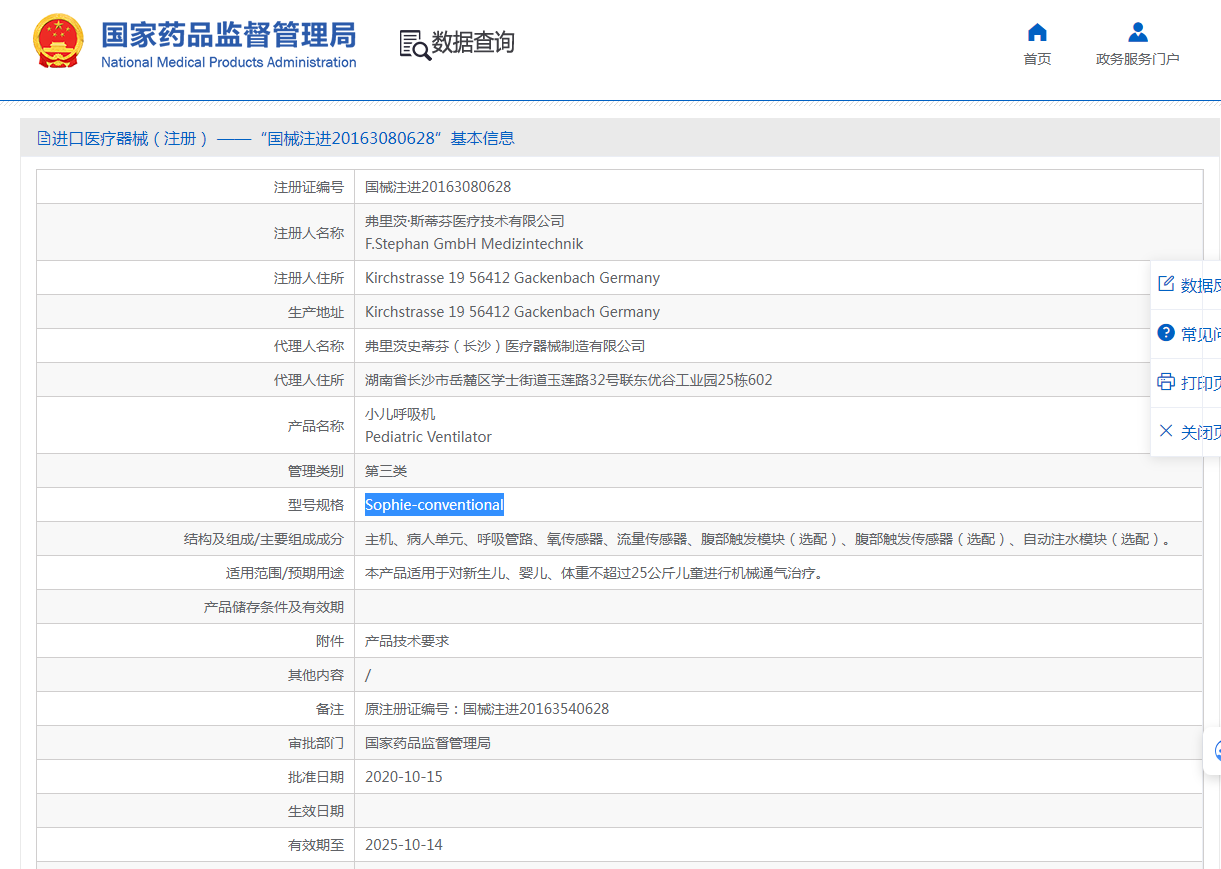
Task: Click the printer icon in side panel
Action: (1165, 382)
